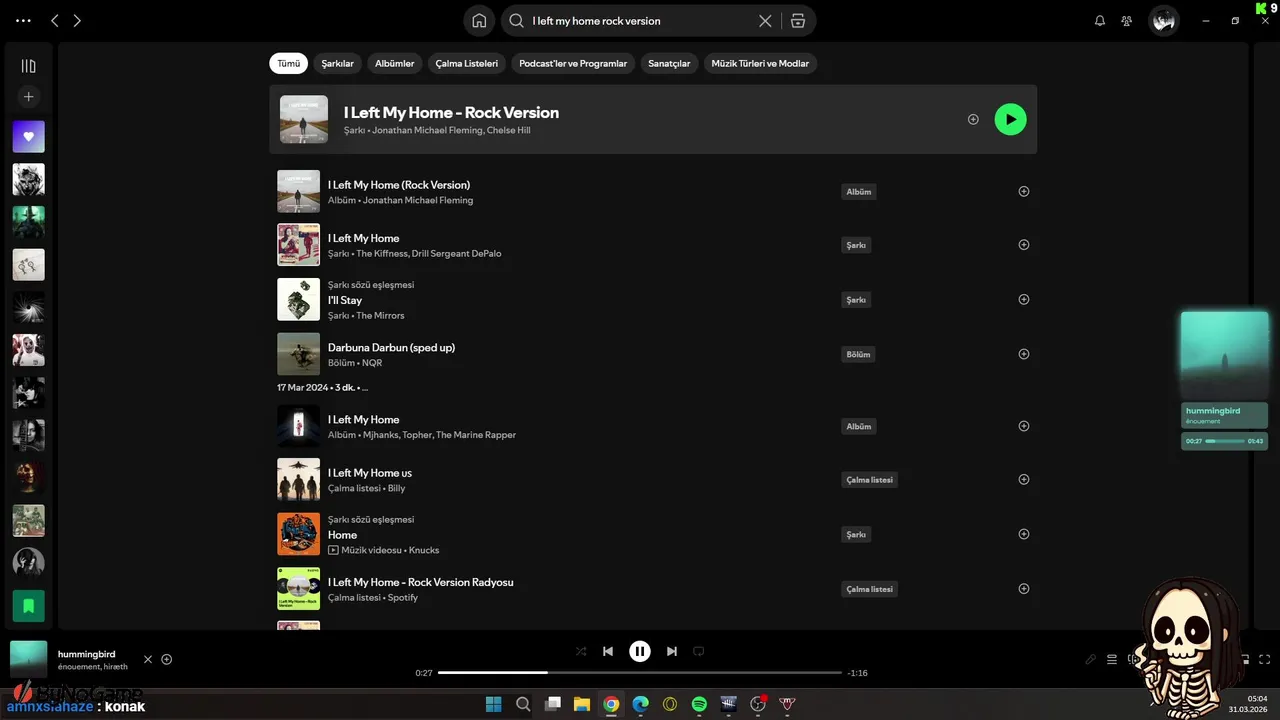Open now-playing hummingbird cover thumbnail
Screen dimensions: 1280x720
tap(29, 659)
